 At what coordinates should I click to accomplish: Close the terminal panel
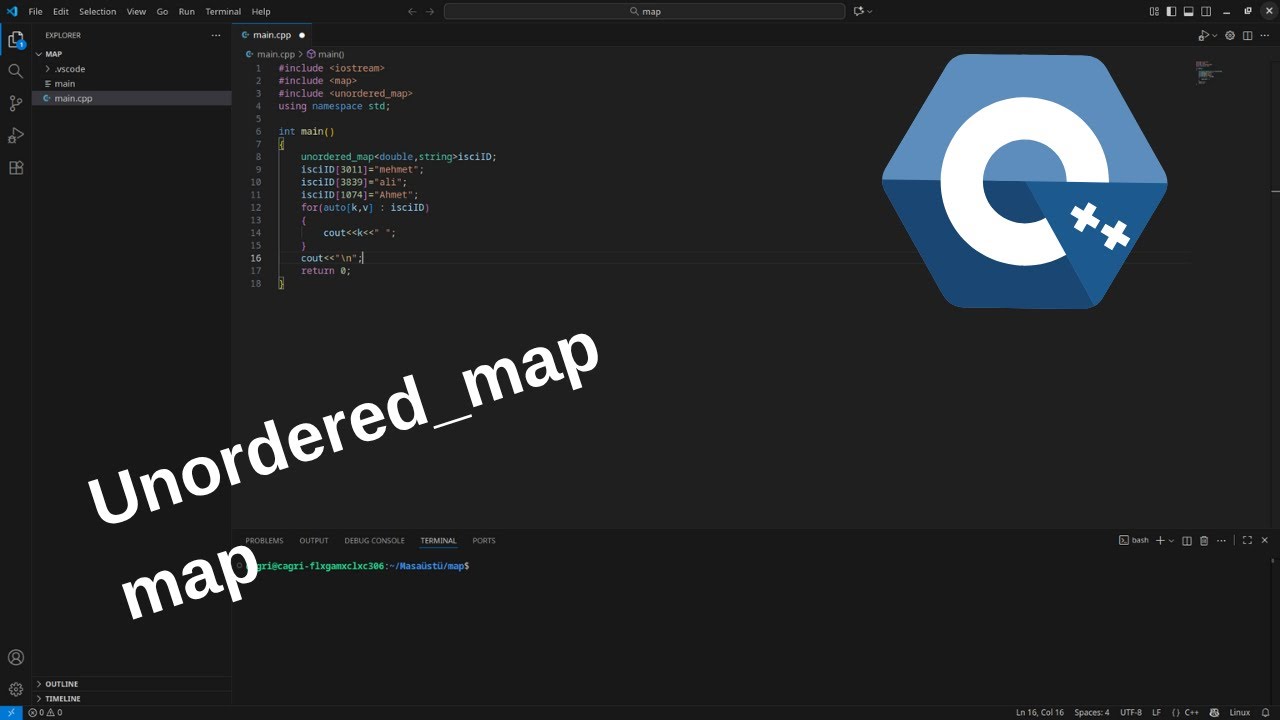(1265, 540)
